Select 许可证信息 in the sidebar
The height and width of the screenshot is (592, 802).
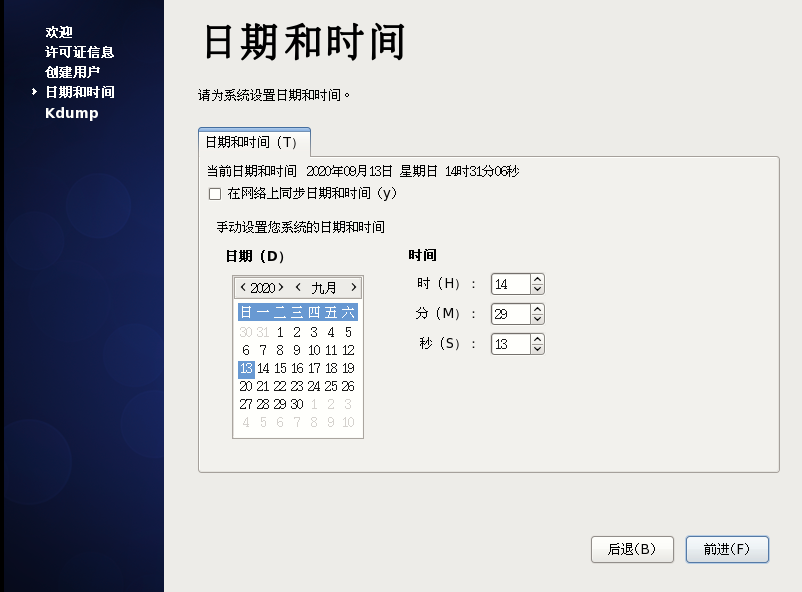pos(79,52)
